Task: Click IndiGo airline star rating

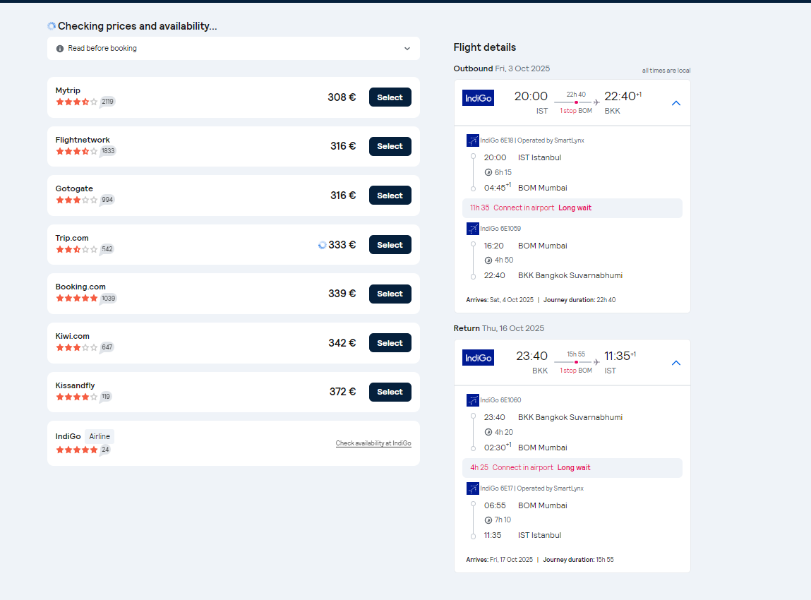Action: pos(77,450)
